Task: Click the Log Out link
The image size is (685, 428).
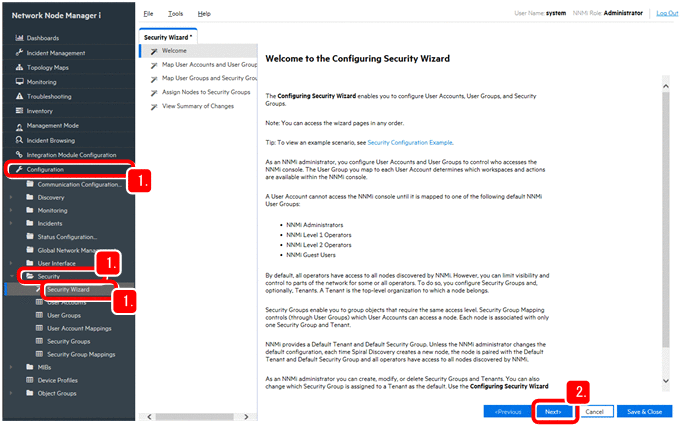Action: pyautogui.click(x=667, y=13)
